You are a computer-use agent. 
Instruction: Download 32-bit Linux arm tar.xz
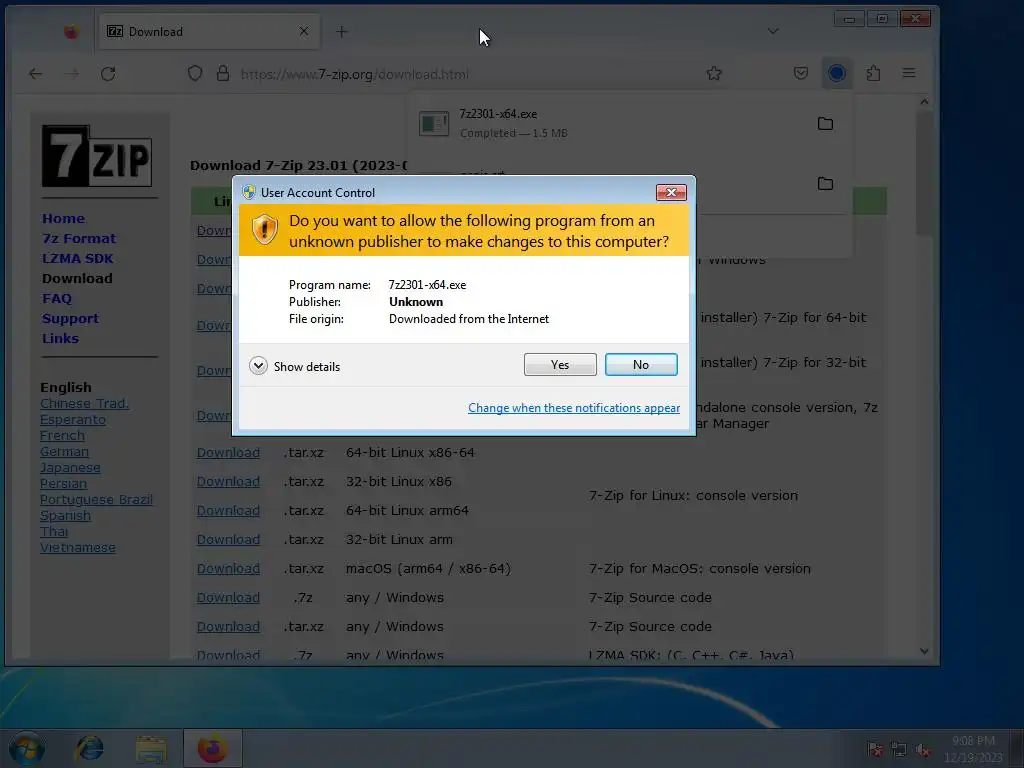228,539
